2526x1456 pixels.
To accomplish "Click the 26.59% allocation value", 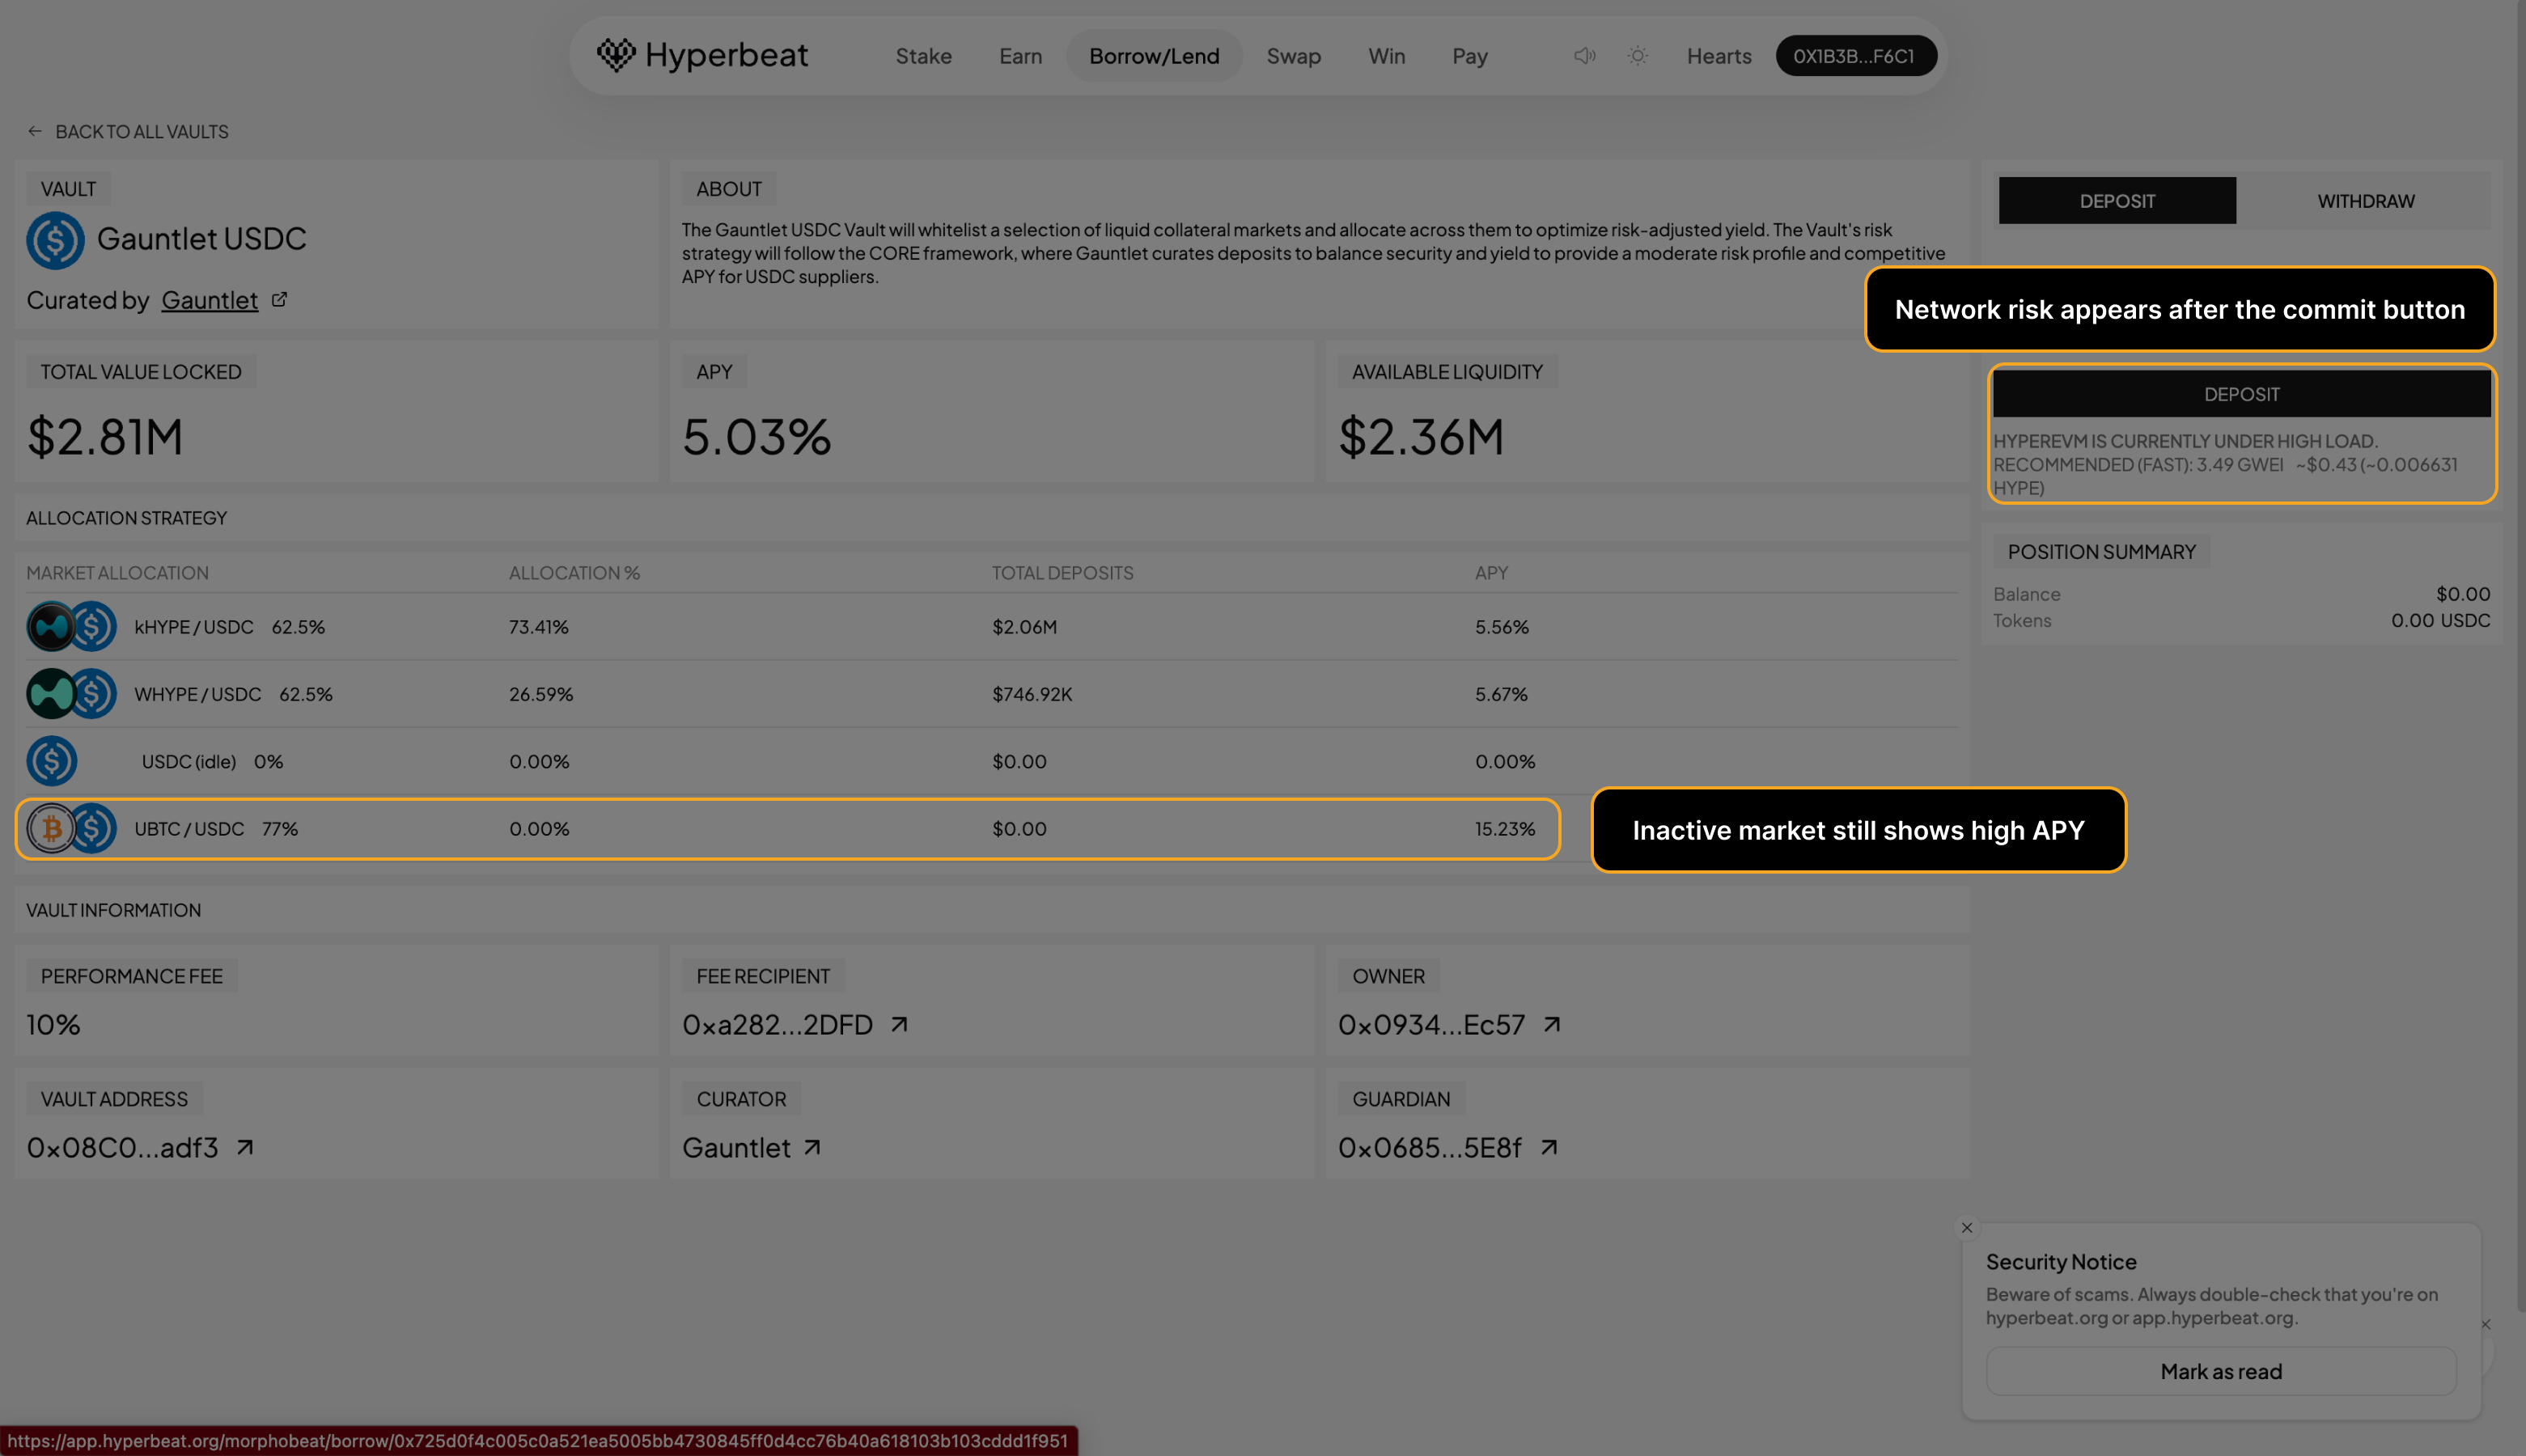I will pos(540,694).
